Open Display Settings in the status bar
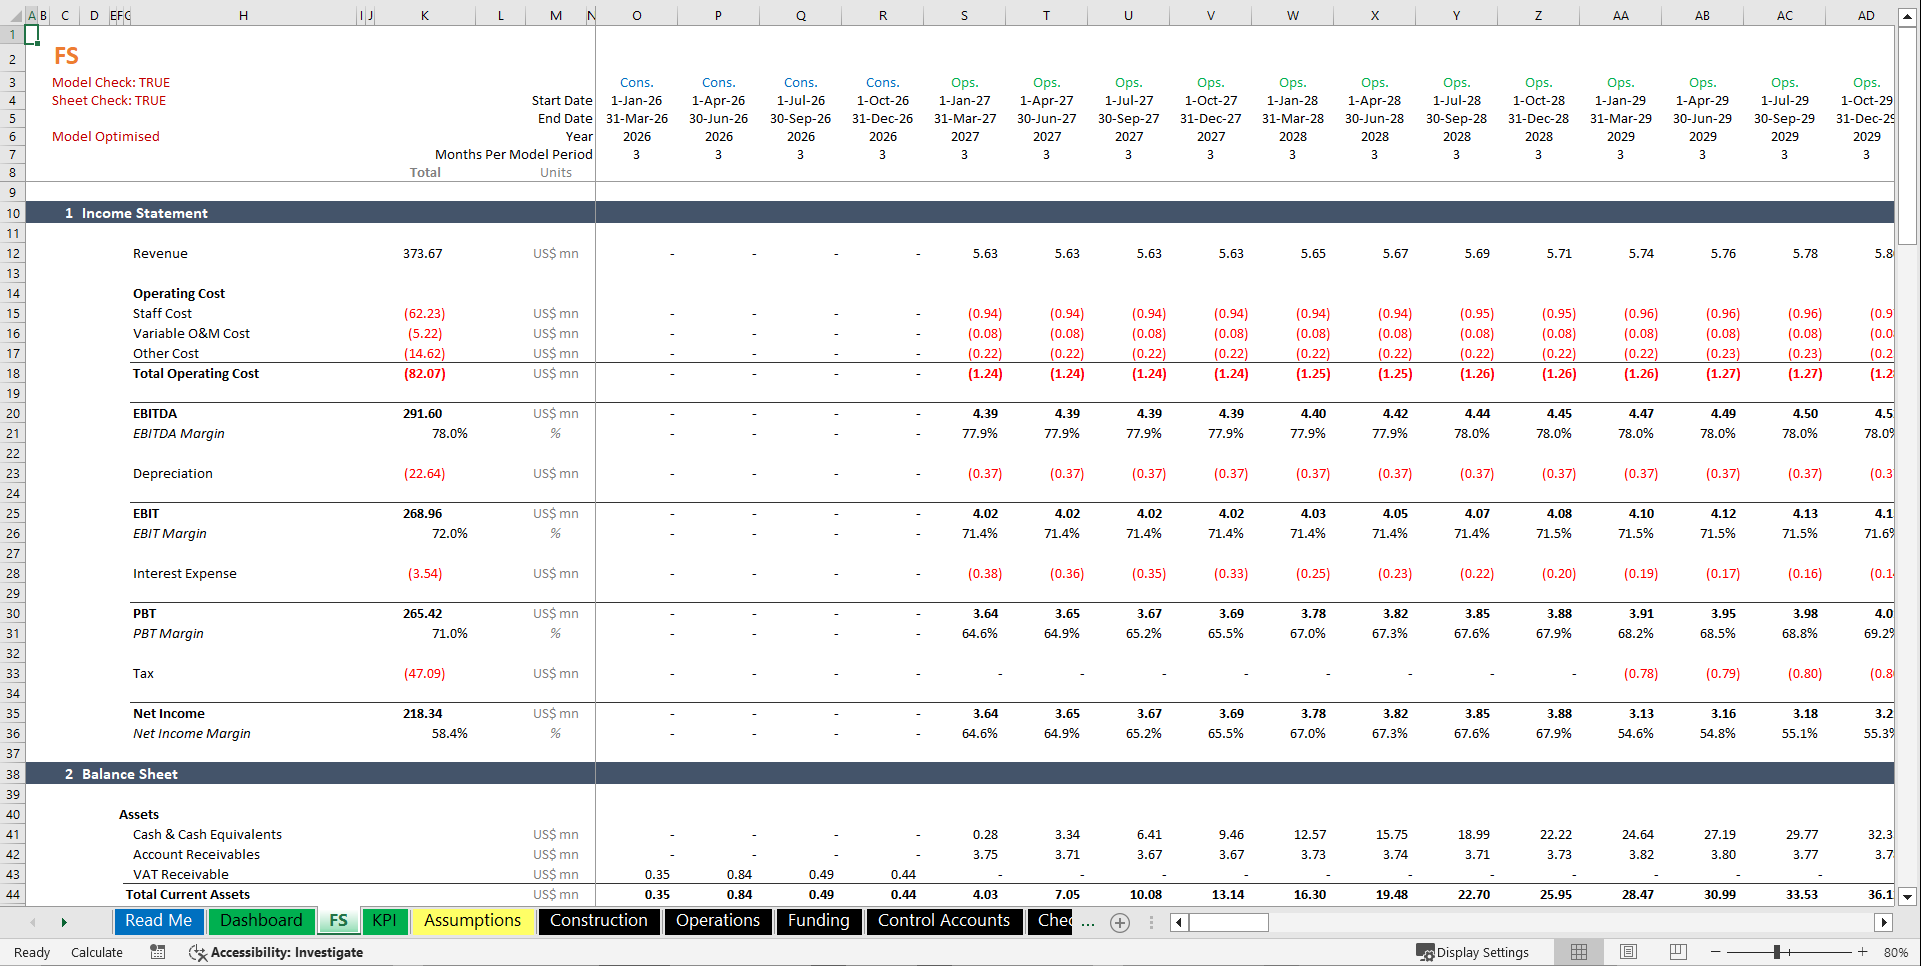 tap(1472, 951)
